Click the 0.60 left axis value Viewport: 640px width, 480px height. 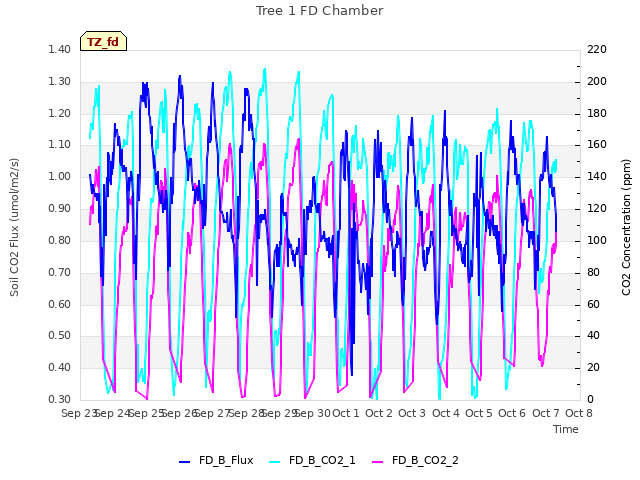(x=60, y=304)
